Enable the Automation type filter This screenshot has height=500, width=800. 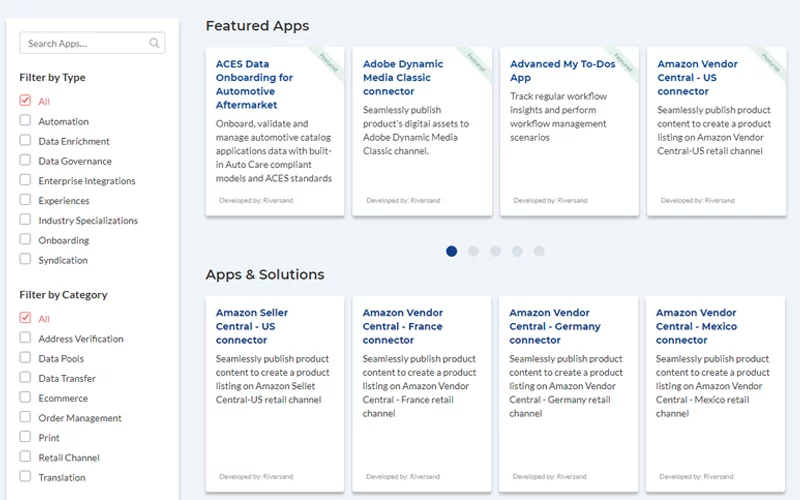pyautogui.click(x=25, y=120)
